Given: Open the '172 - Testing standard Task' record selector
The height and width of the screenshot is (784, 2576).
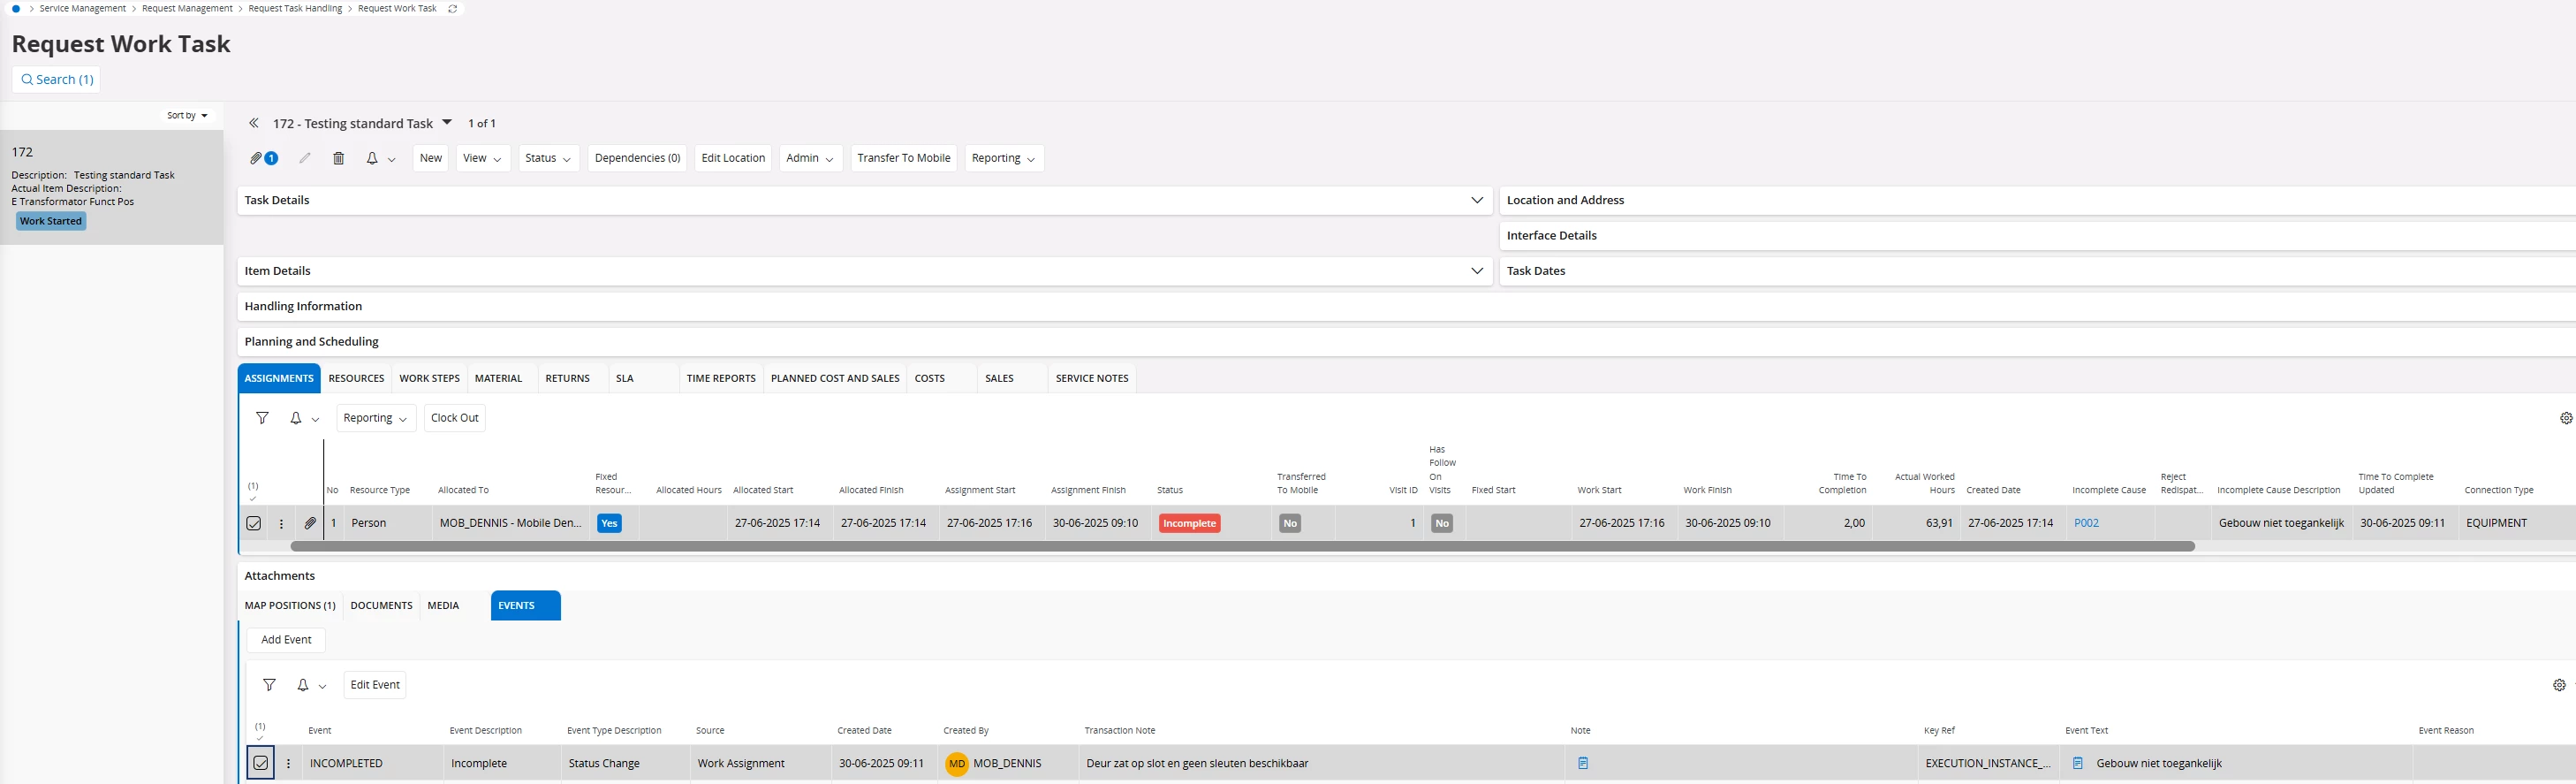Looking at the screenshot, I should [x=362, y=123].
